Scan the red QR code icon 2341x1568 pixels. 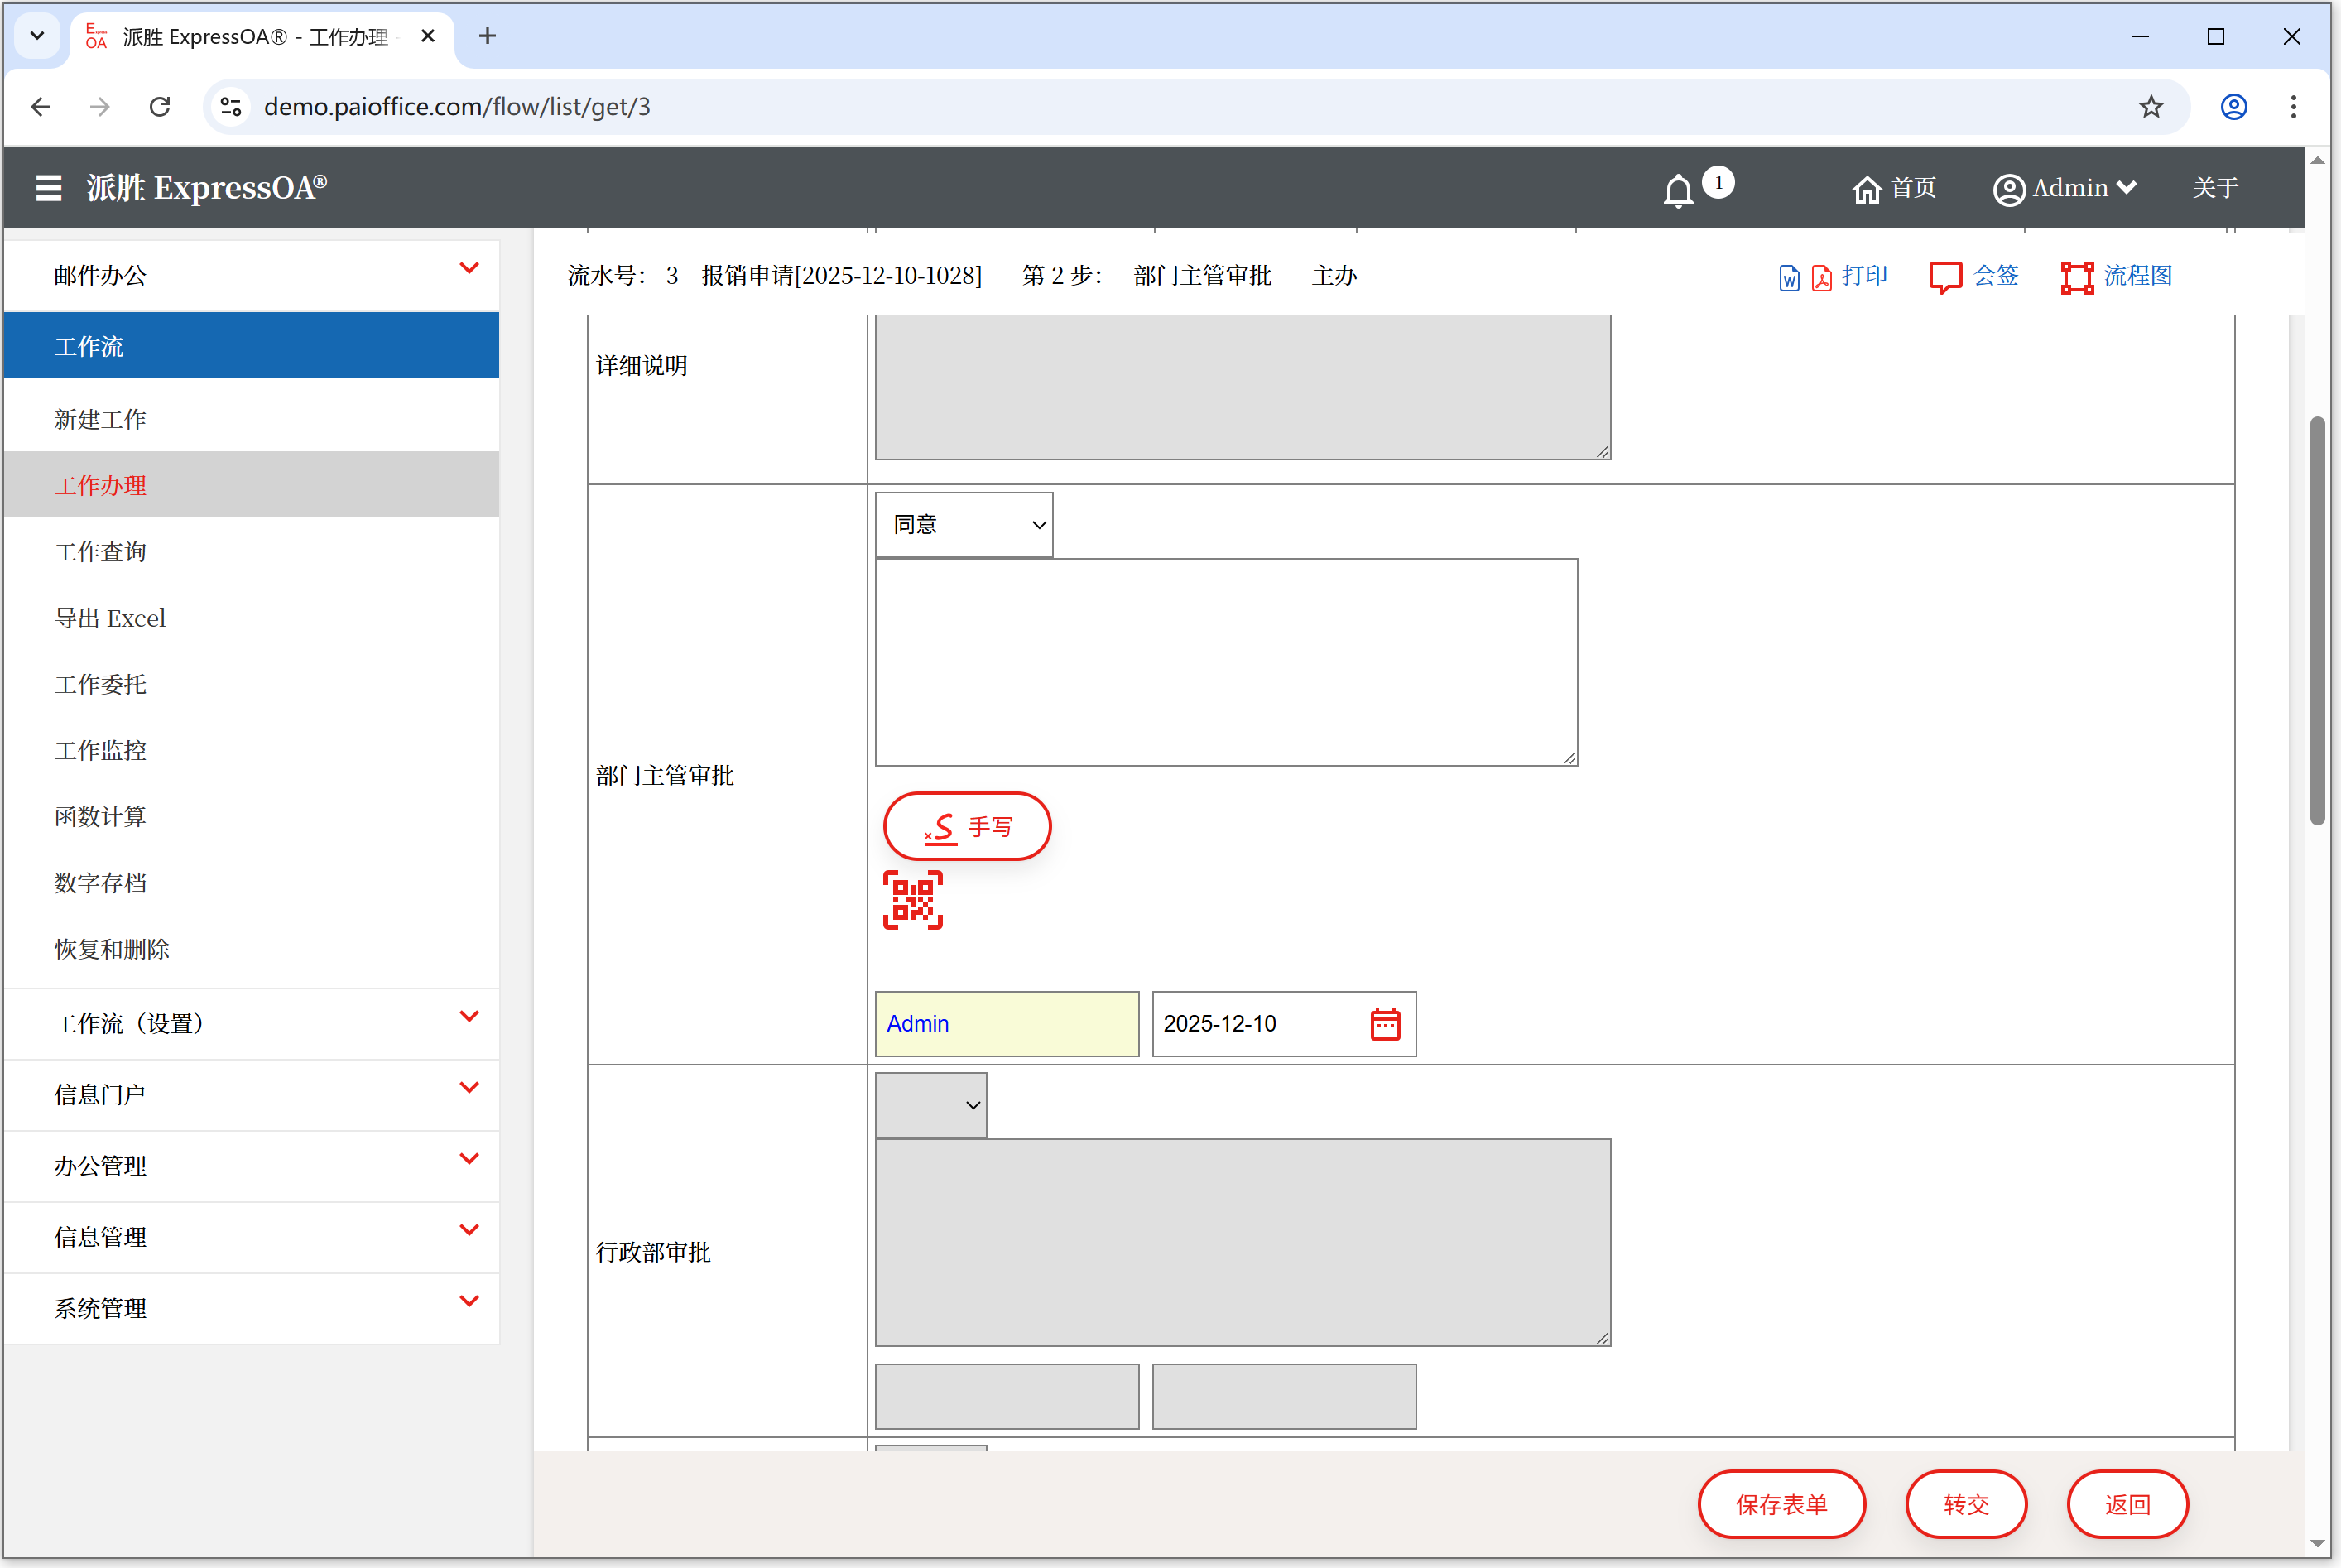(912, 900)
